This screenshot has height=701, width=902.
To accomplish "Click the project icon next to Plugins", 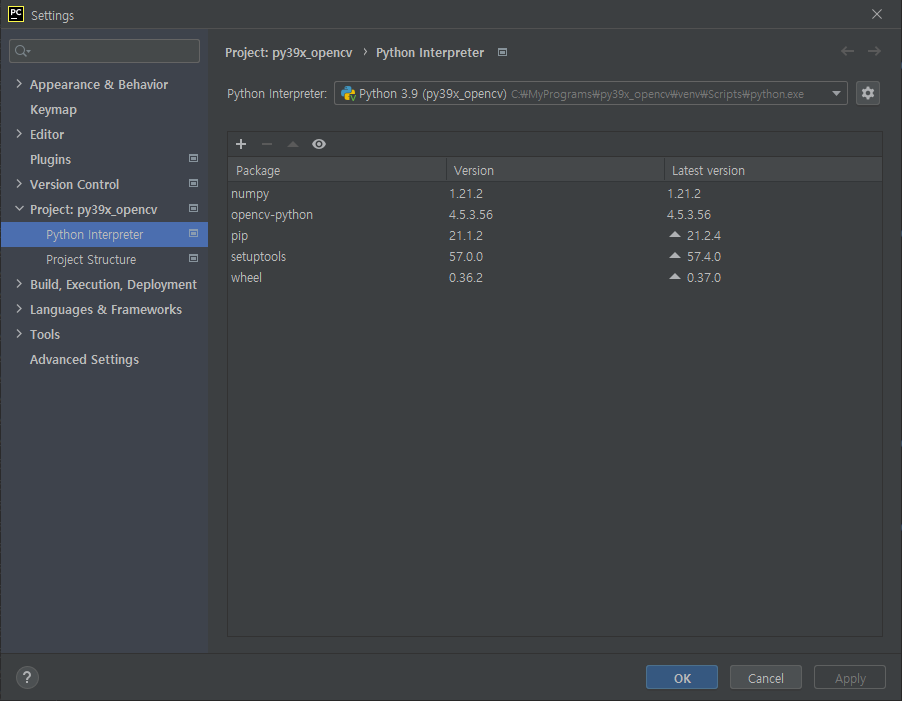I will (193, 158).
